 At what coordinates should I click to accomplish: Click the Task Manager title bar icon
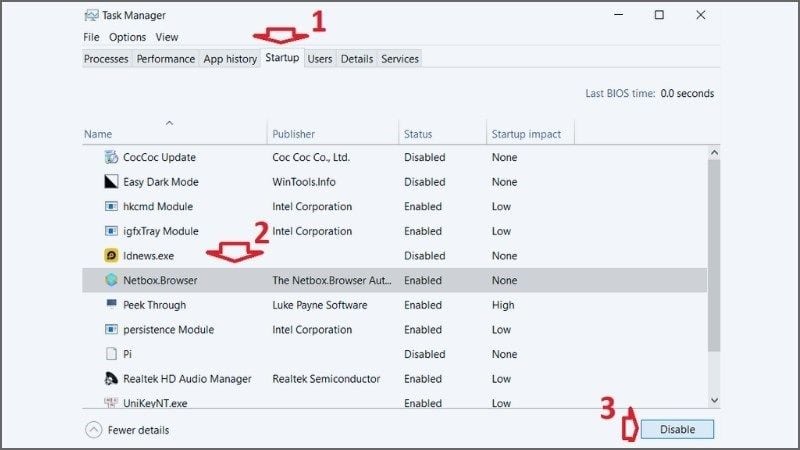point(92,16)
